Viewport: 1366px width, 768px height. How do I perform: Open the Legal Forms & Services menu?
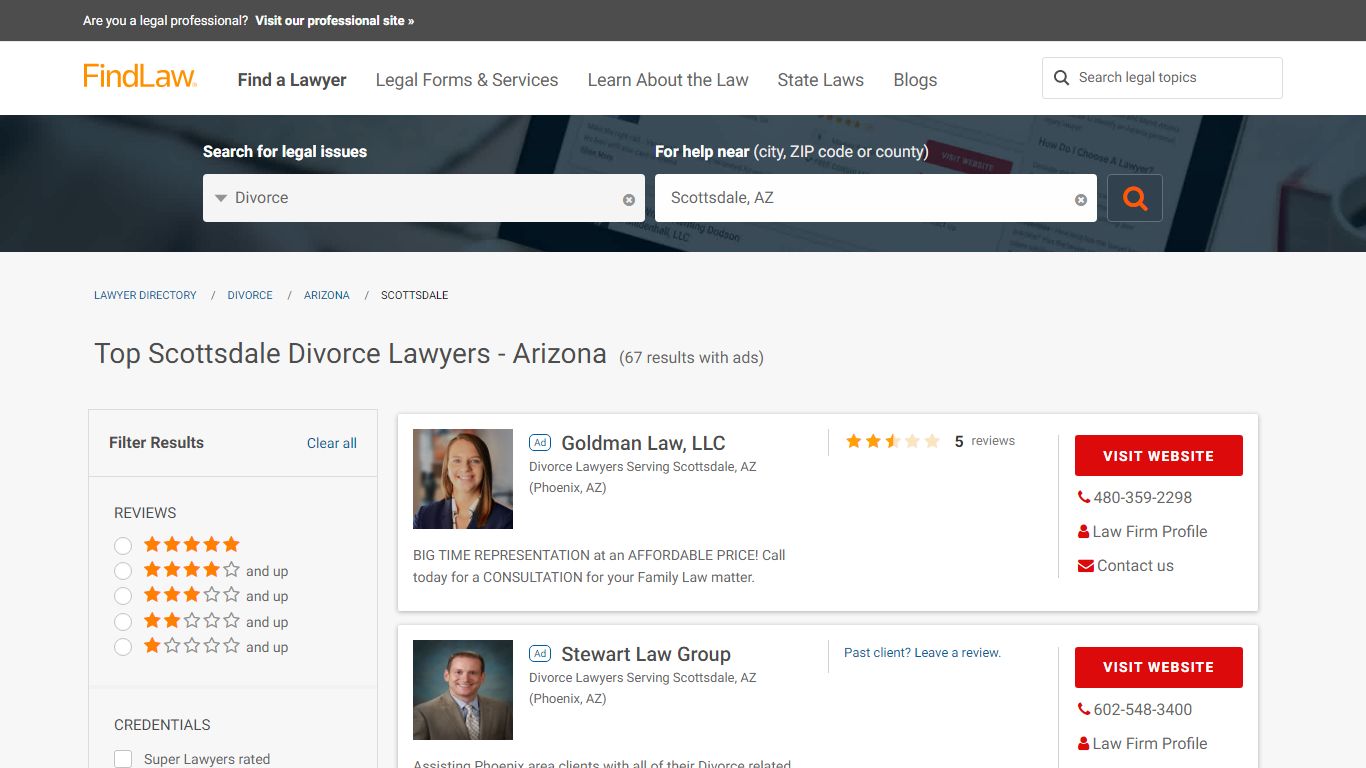click(x=467, y=80)
